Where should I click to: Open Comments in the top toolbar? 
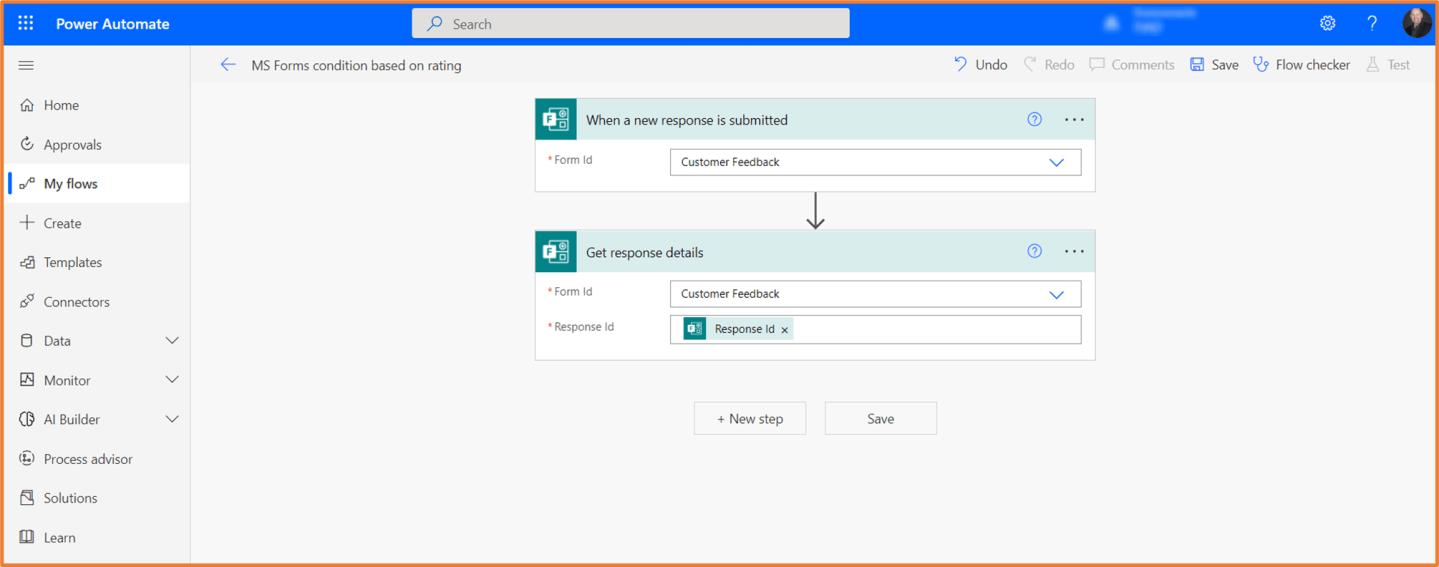[1132, 65]
